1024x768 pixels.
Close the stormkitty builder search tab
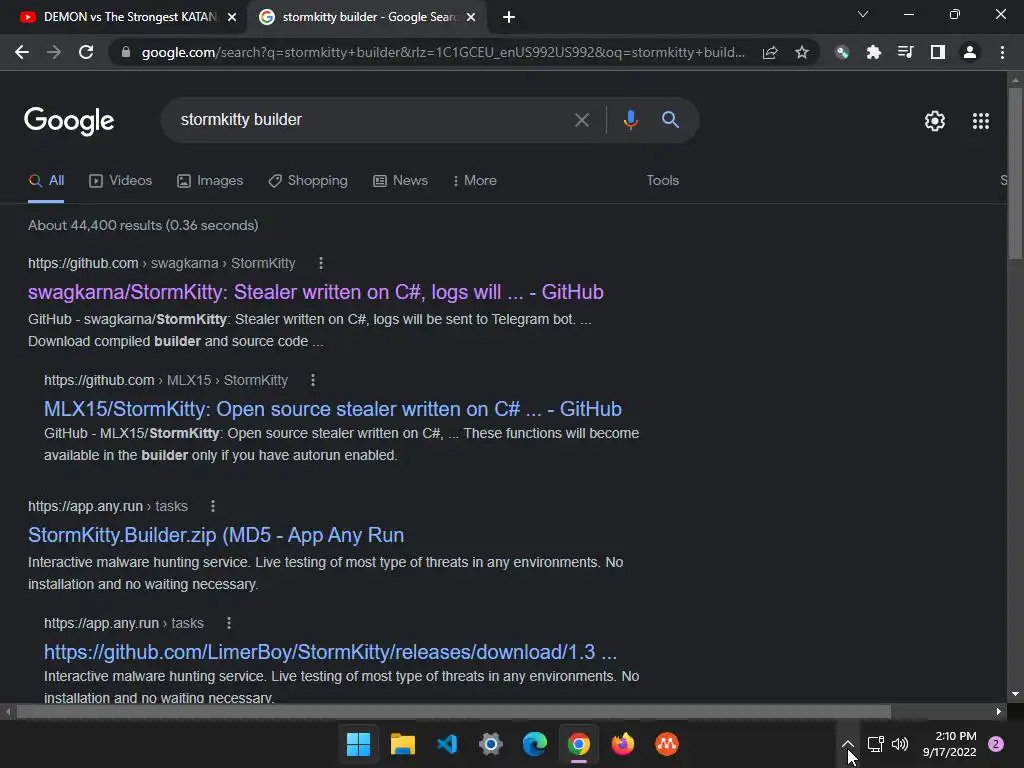(x=471, y=18)
